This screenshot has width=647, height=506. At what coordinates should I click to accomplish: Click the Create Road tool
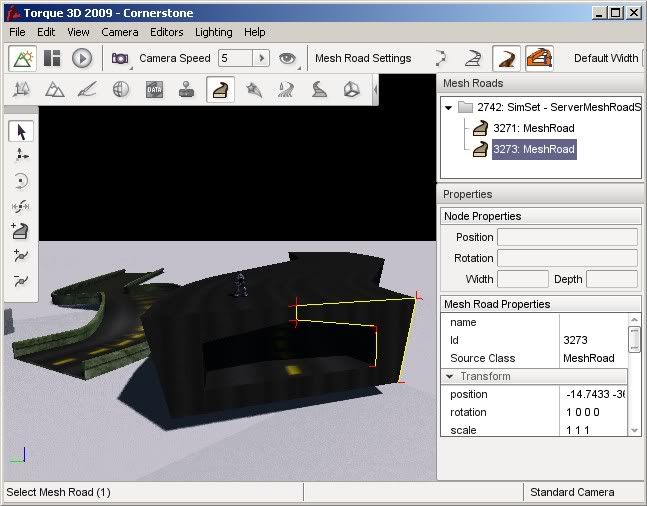pos(22,231)
